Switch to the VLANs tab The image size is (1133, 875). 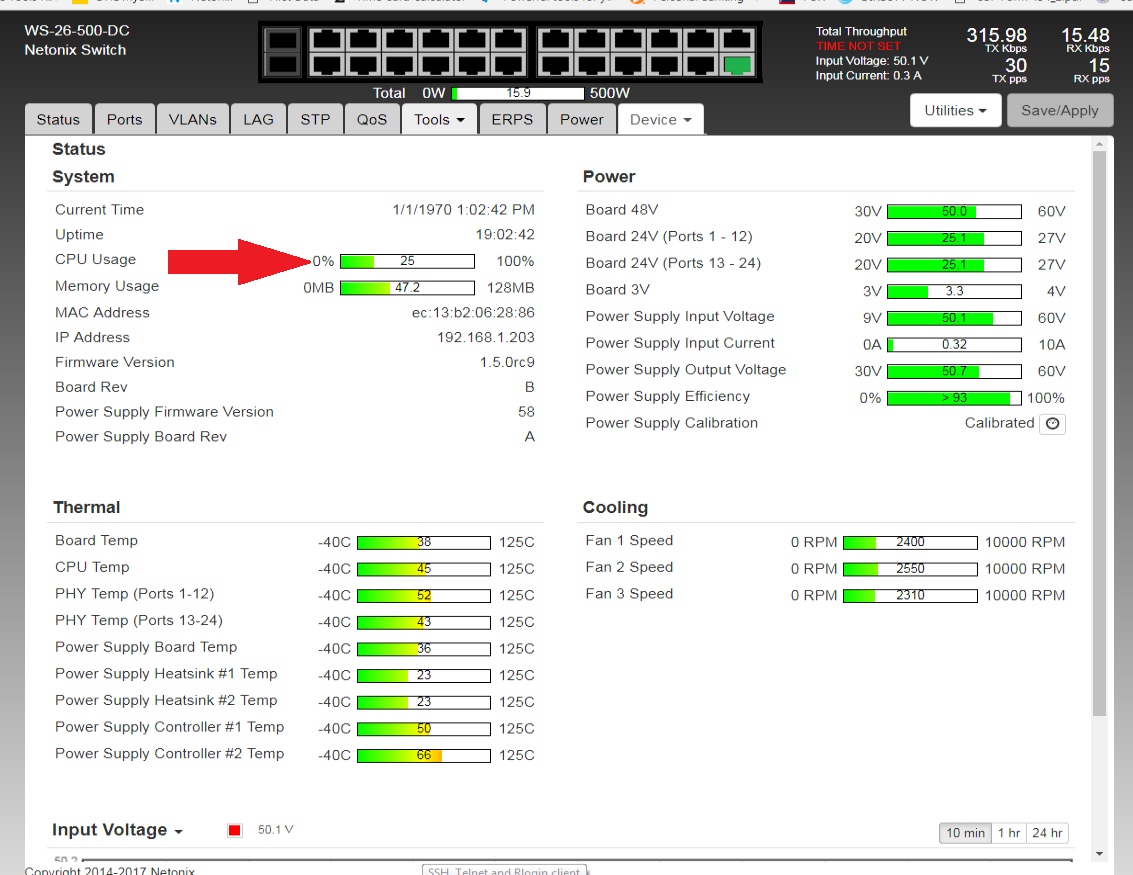(192, 119)
